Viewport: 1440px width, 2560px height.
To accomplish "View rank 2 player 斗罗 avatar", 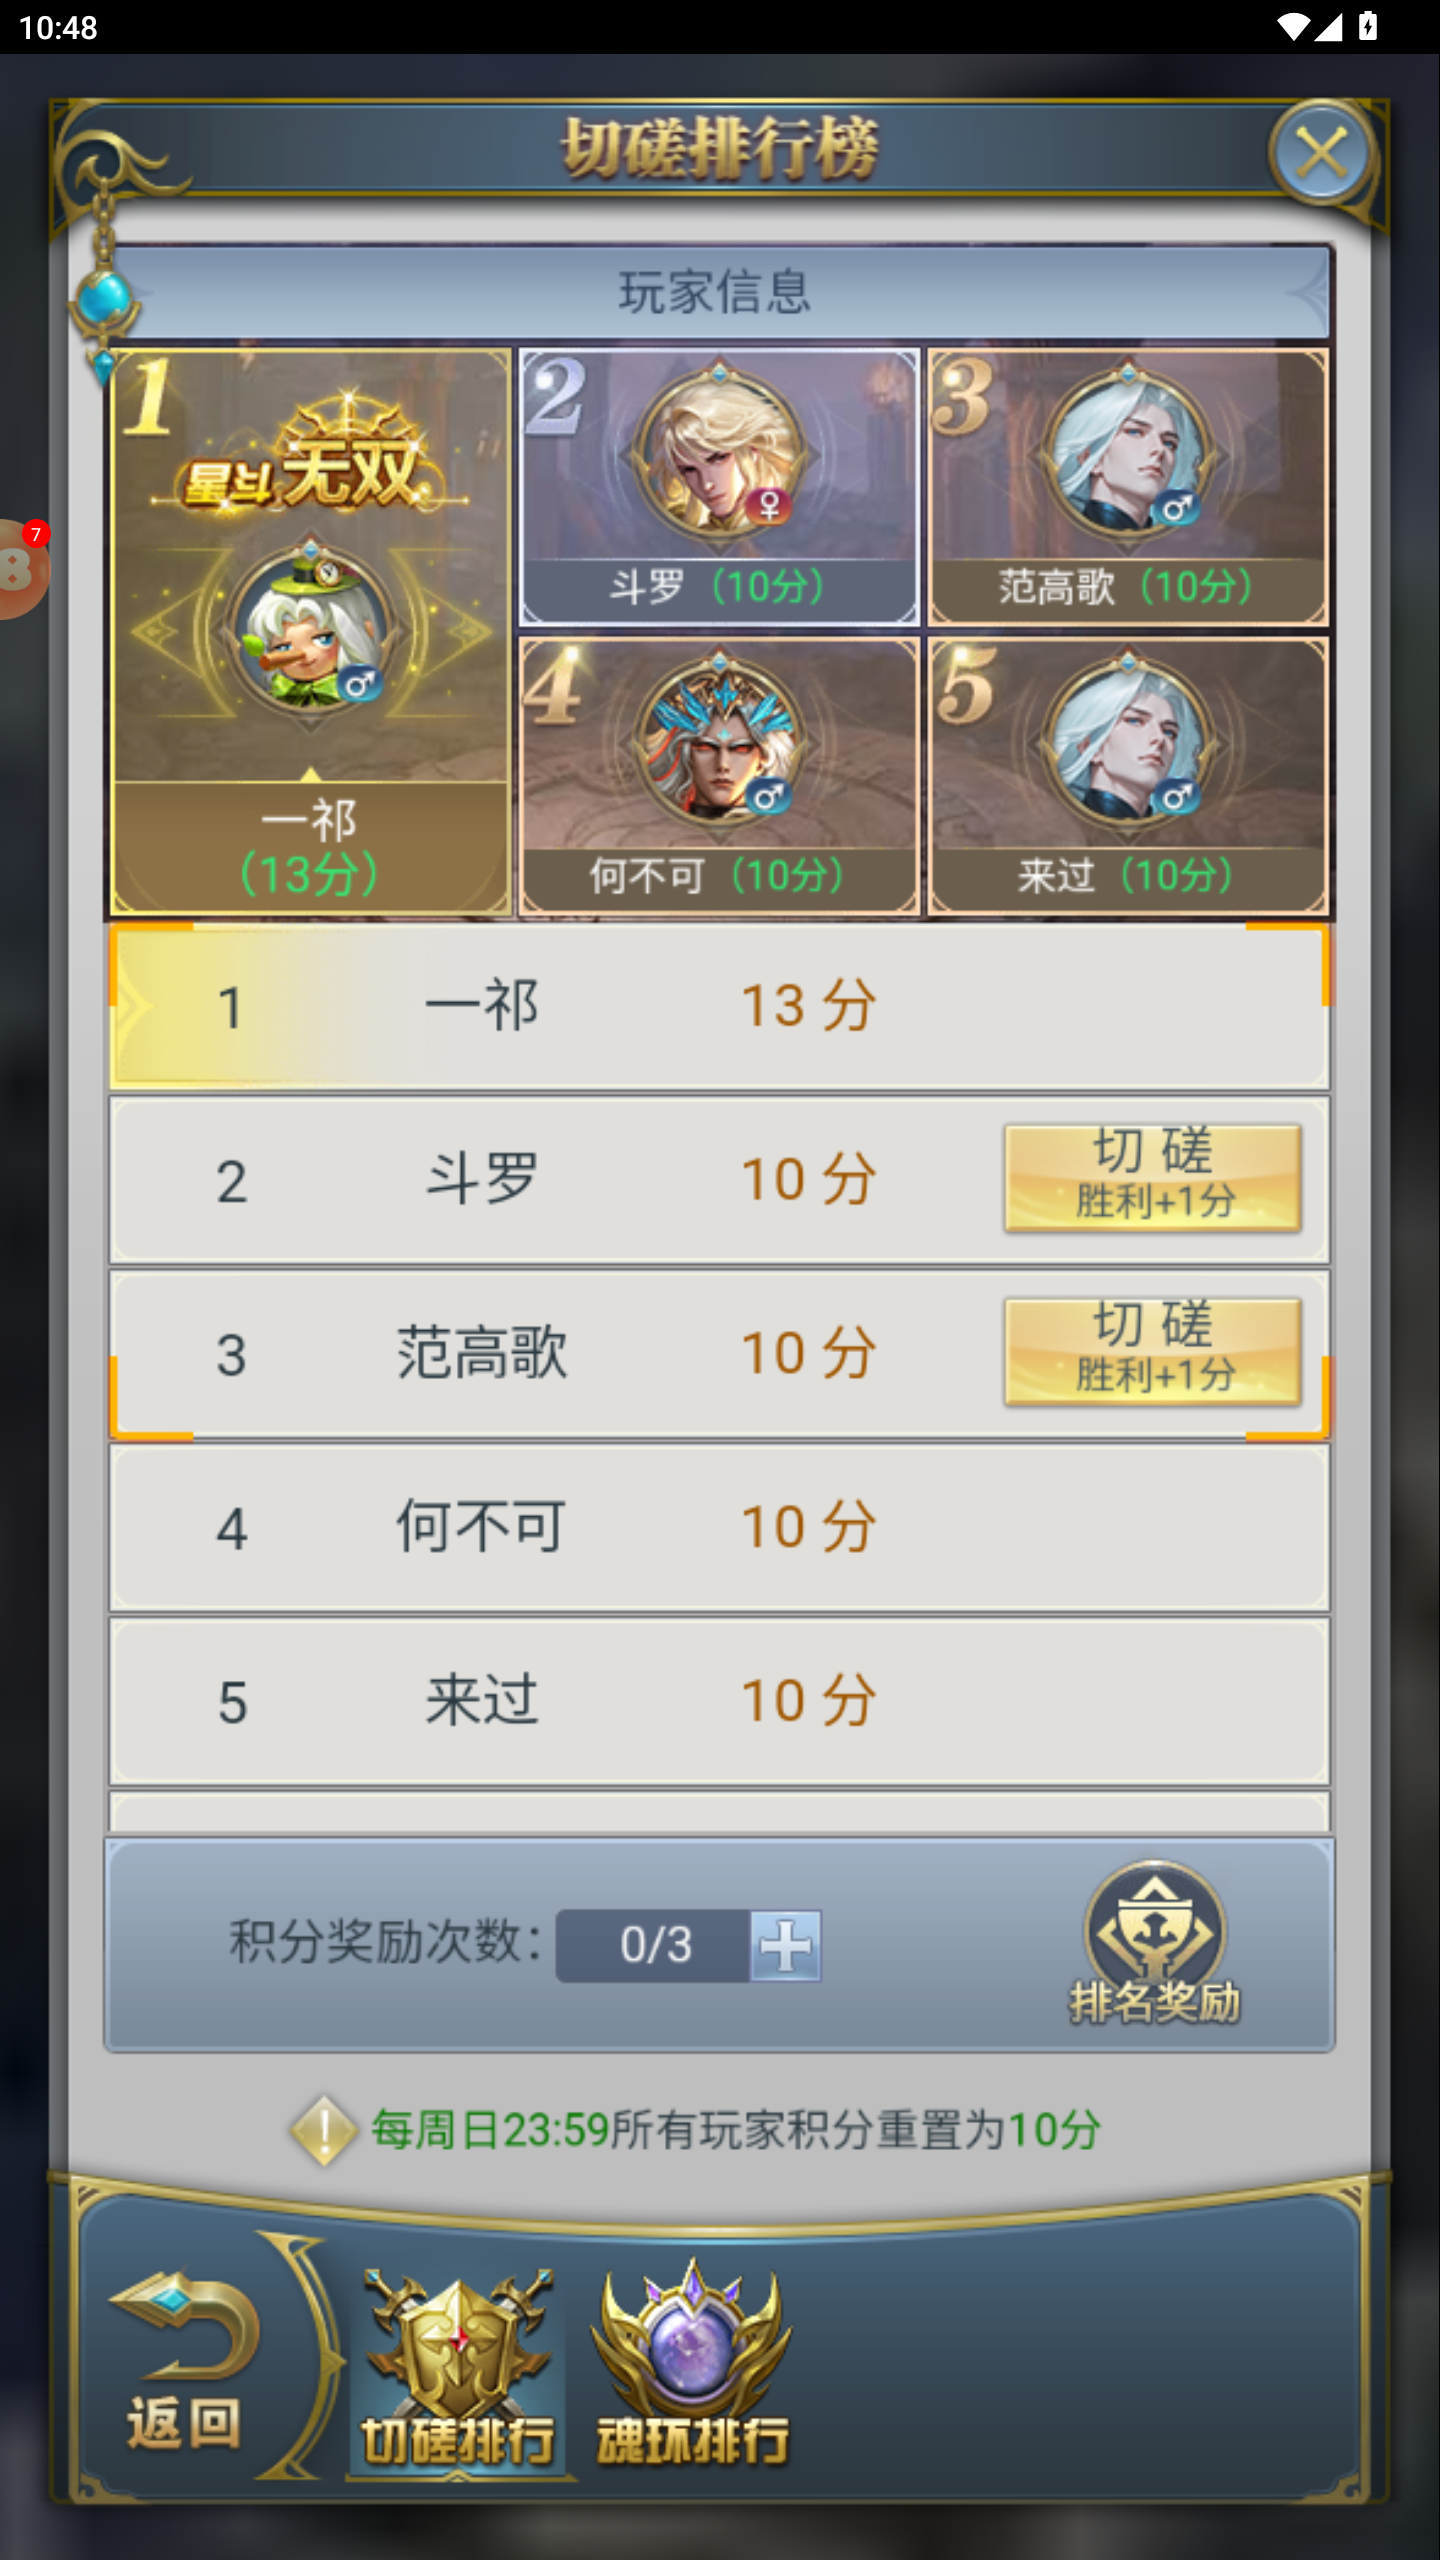I will 719,453.
